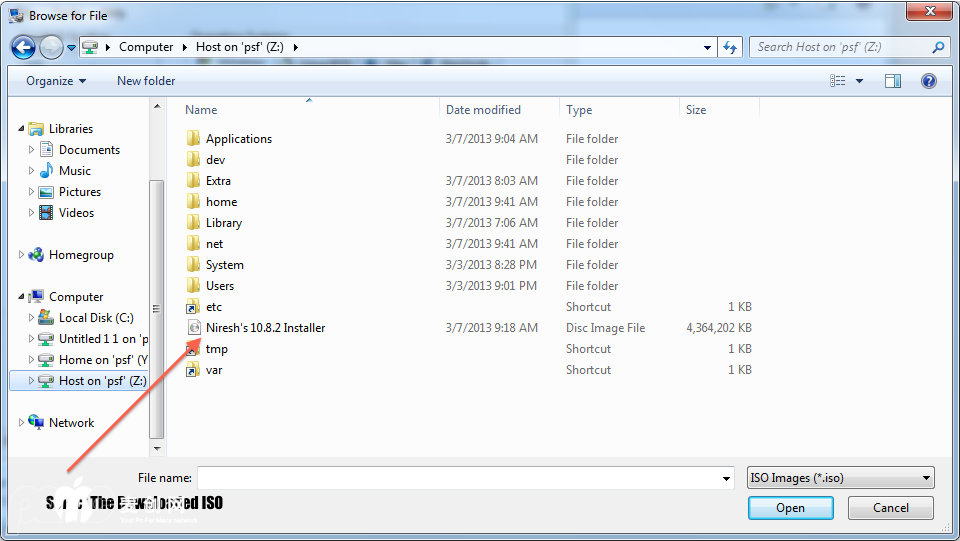This screenshot has height=541, width=960.
Task: Click the Help question mark icon
Action: click(928, 81)
